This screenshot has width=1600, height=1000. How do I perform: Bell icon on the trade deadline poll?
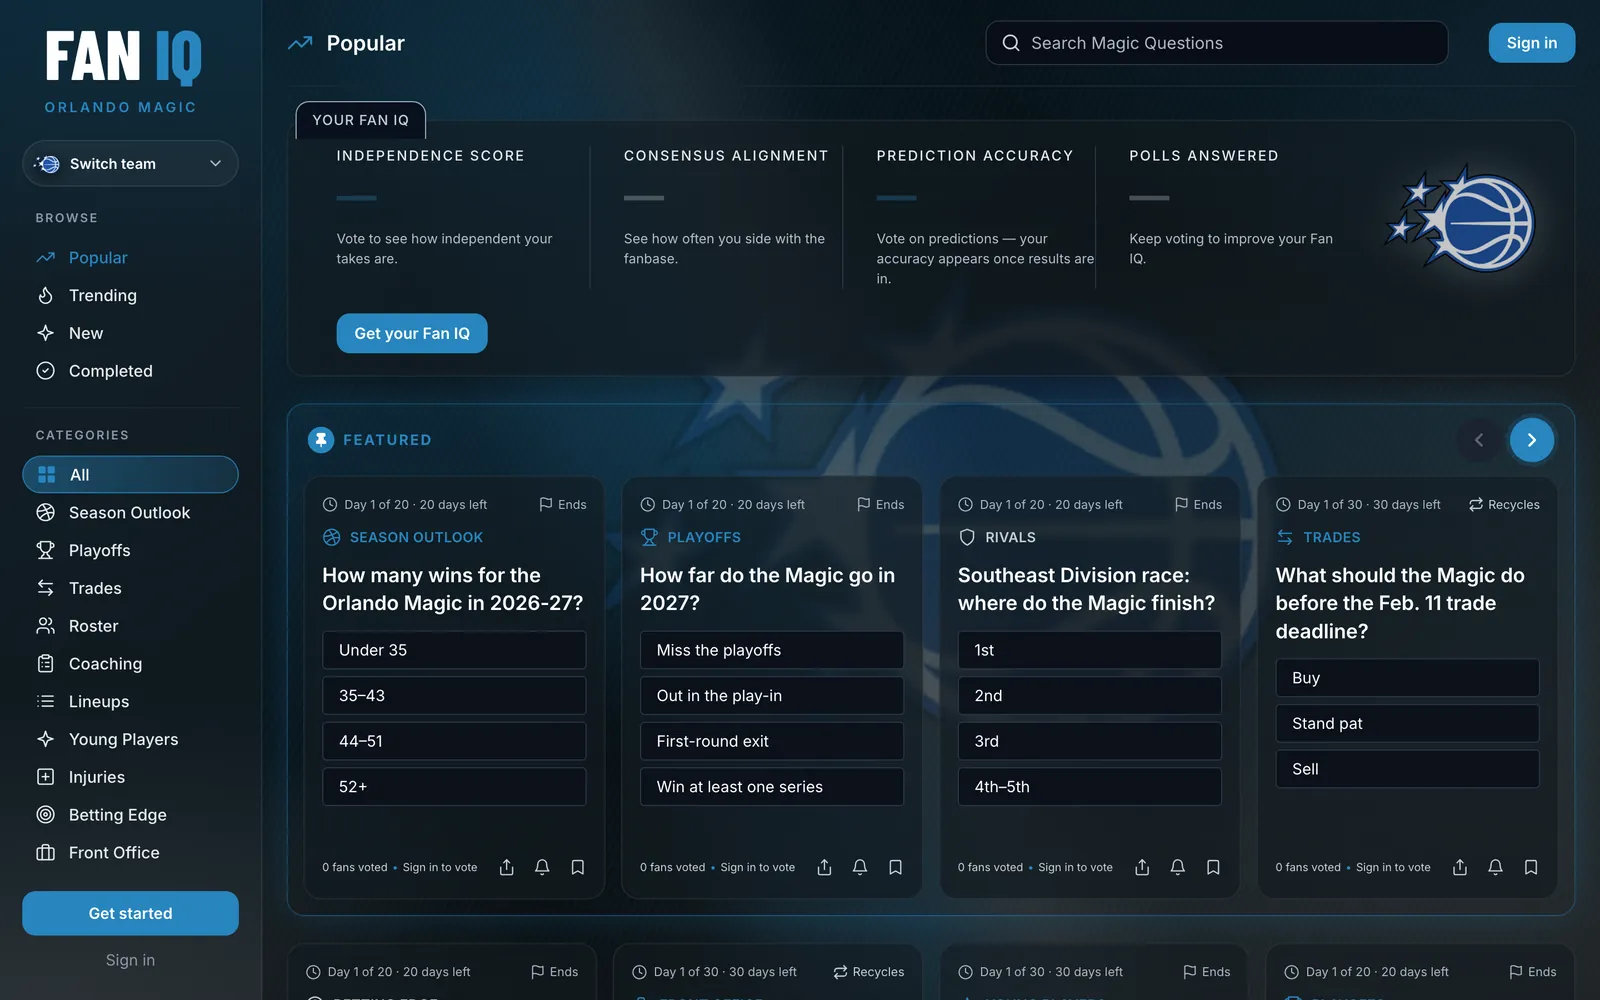click(1495, 867)
